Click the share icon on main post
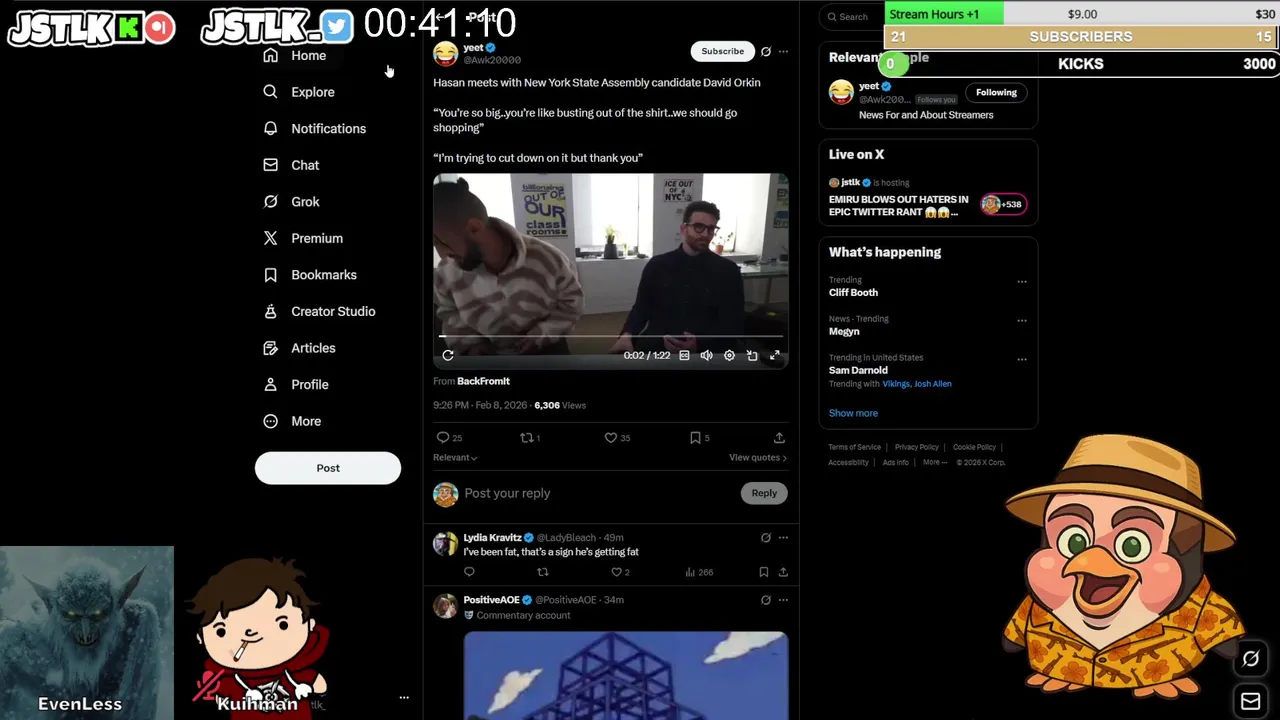This screenshot has height=720, width=1280. (779, 437)
